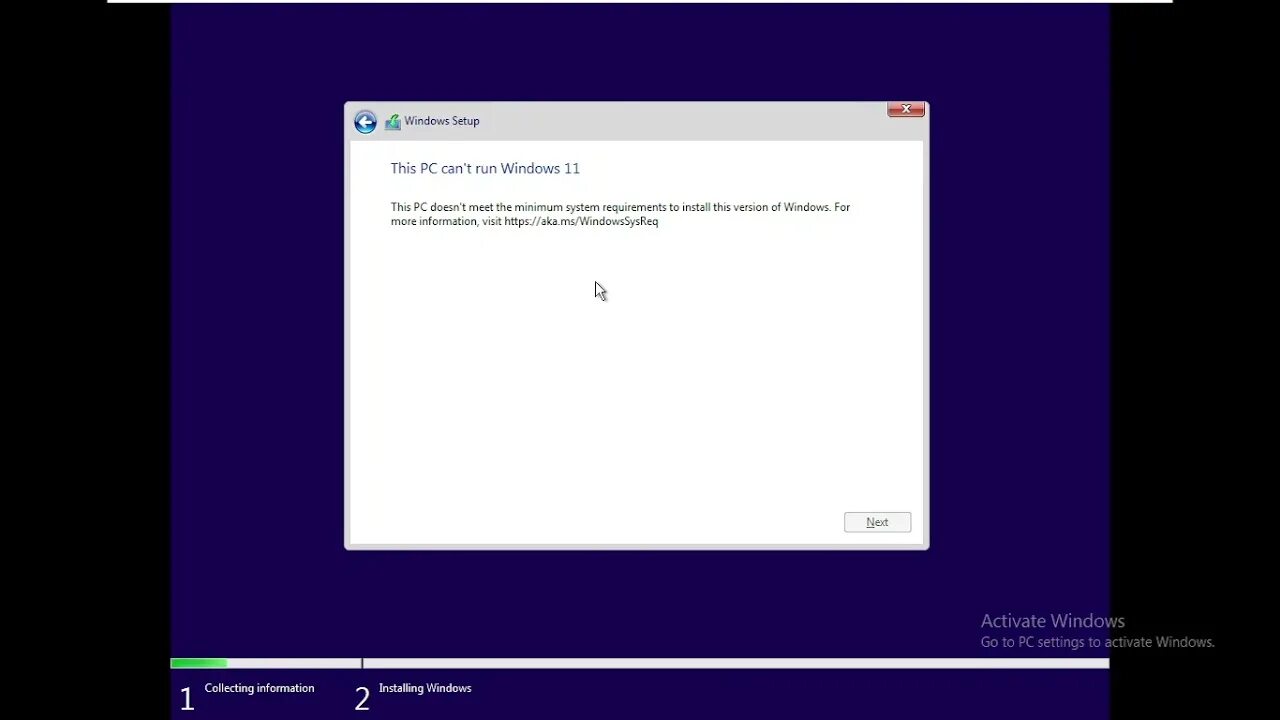Image resolution: width=1280 pixels, height=720 pixels.
Task: Click the https://aka.ms/WindowsSysReq address text
Action: click(x=581, y=221)
